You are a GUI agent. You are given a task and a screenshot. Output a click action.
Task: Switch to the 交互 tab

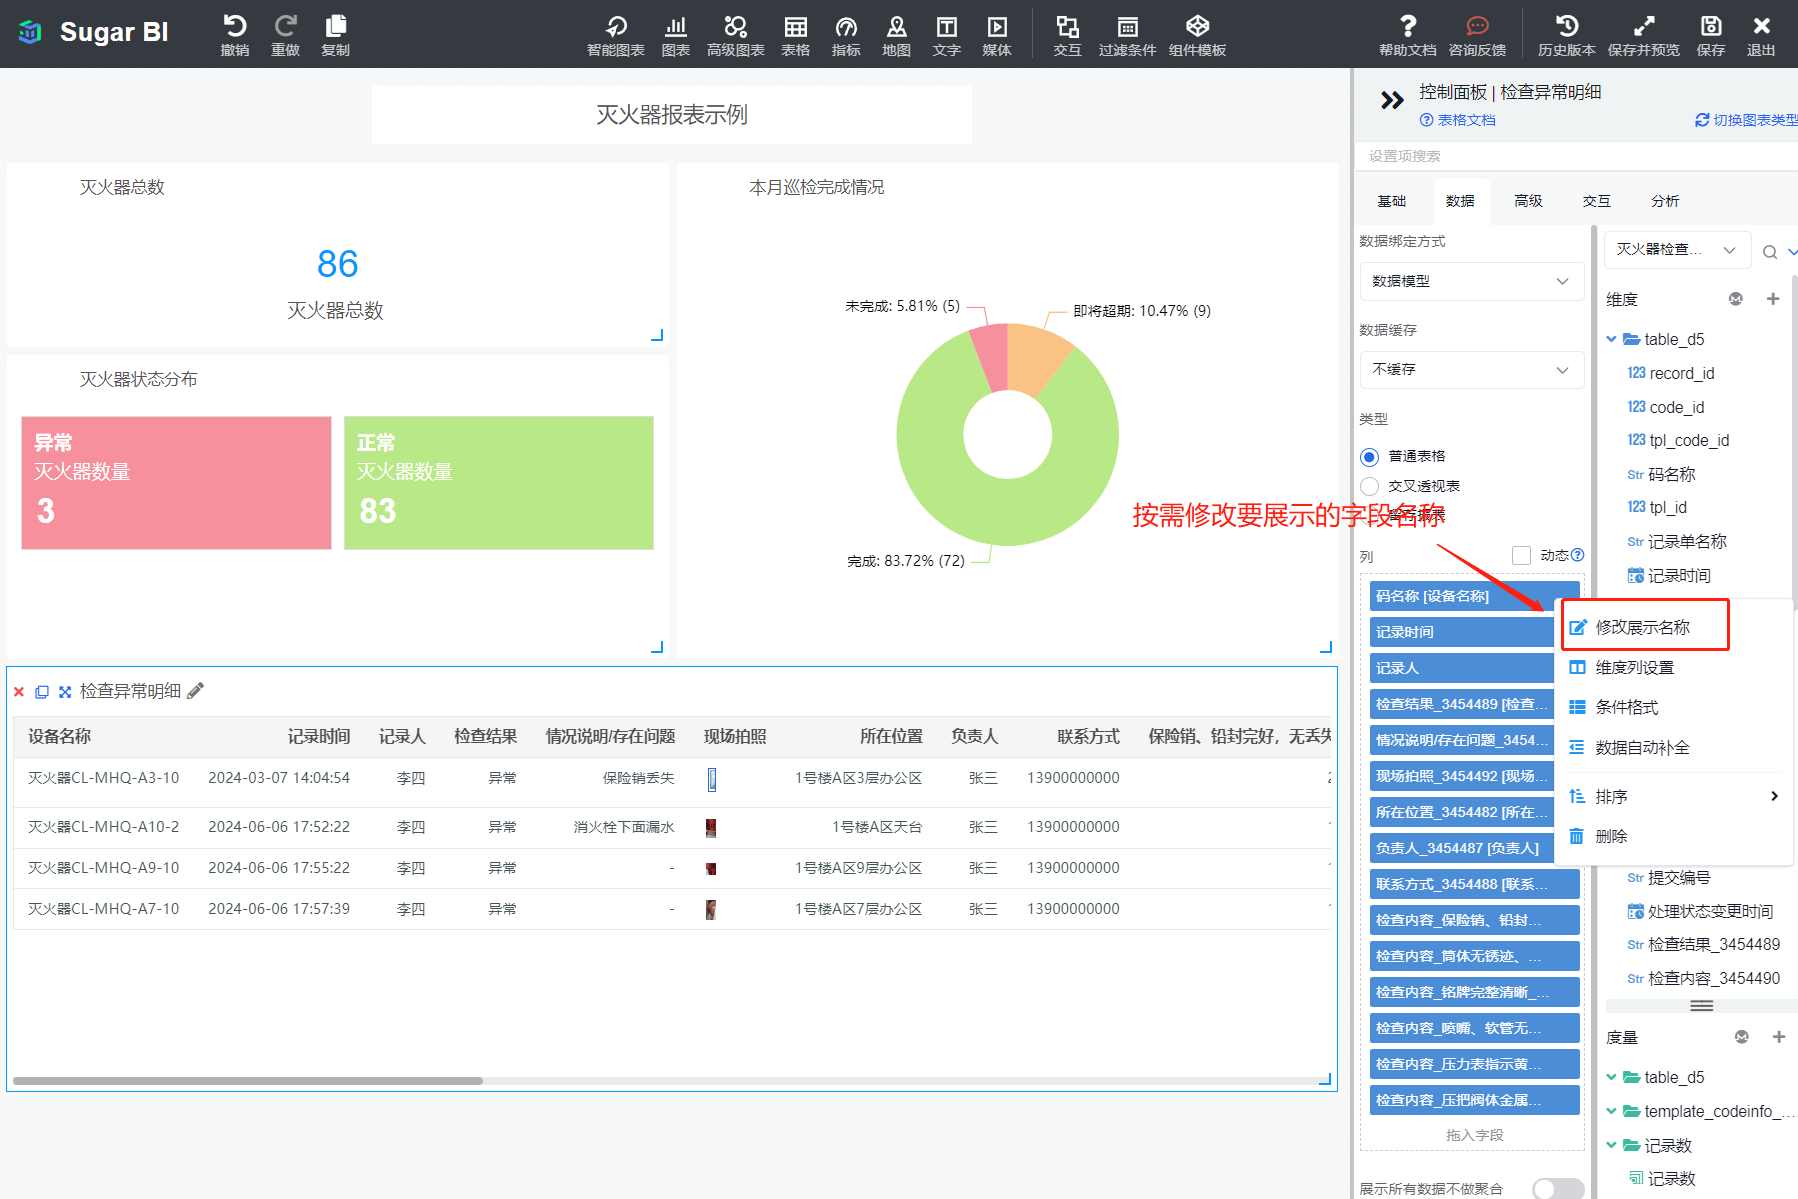[1597, 201]
